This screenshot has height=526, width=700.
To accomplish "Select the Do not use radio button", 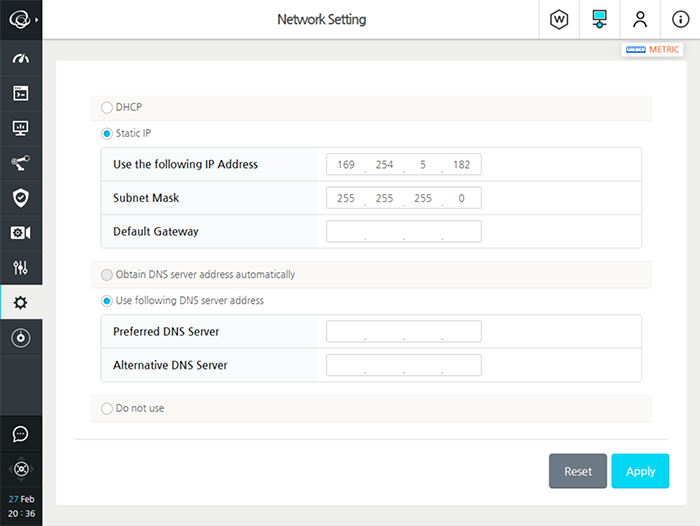I will (107, 409).
